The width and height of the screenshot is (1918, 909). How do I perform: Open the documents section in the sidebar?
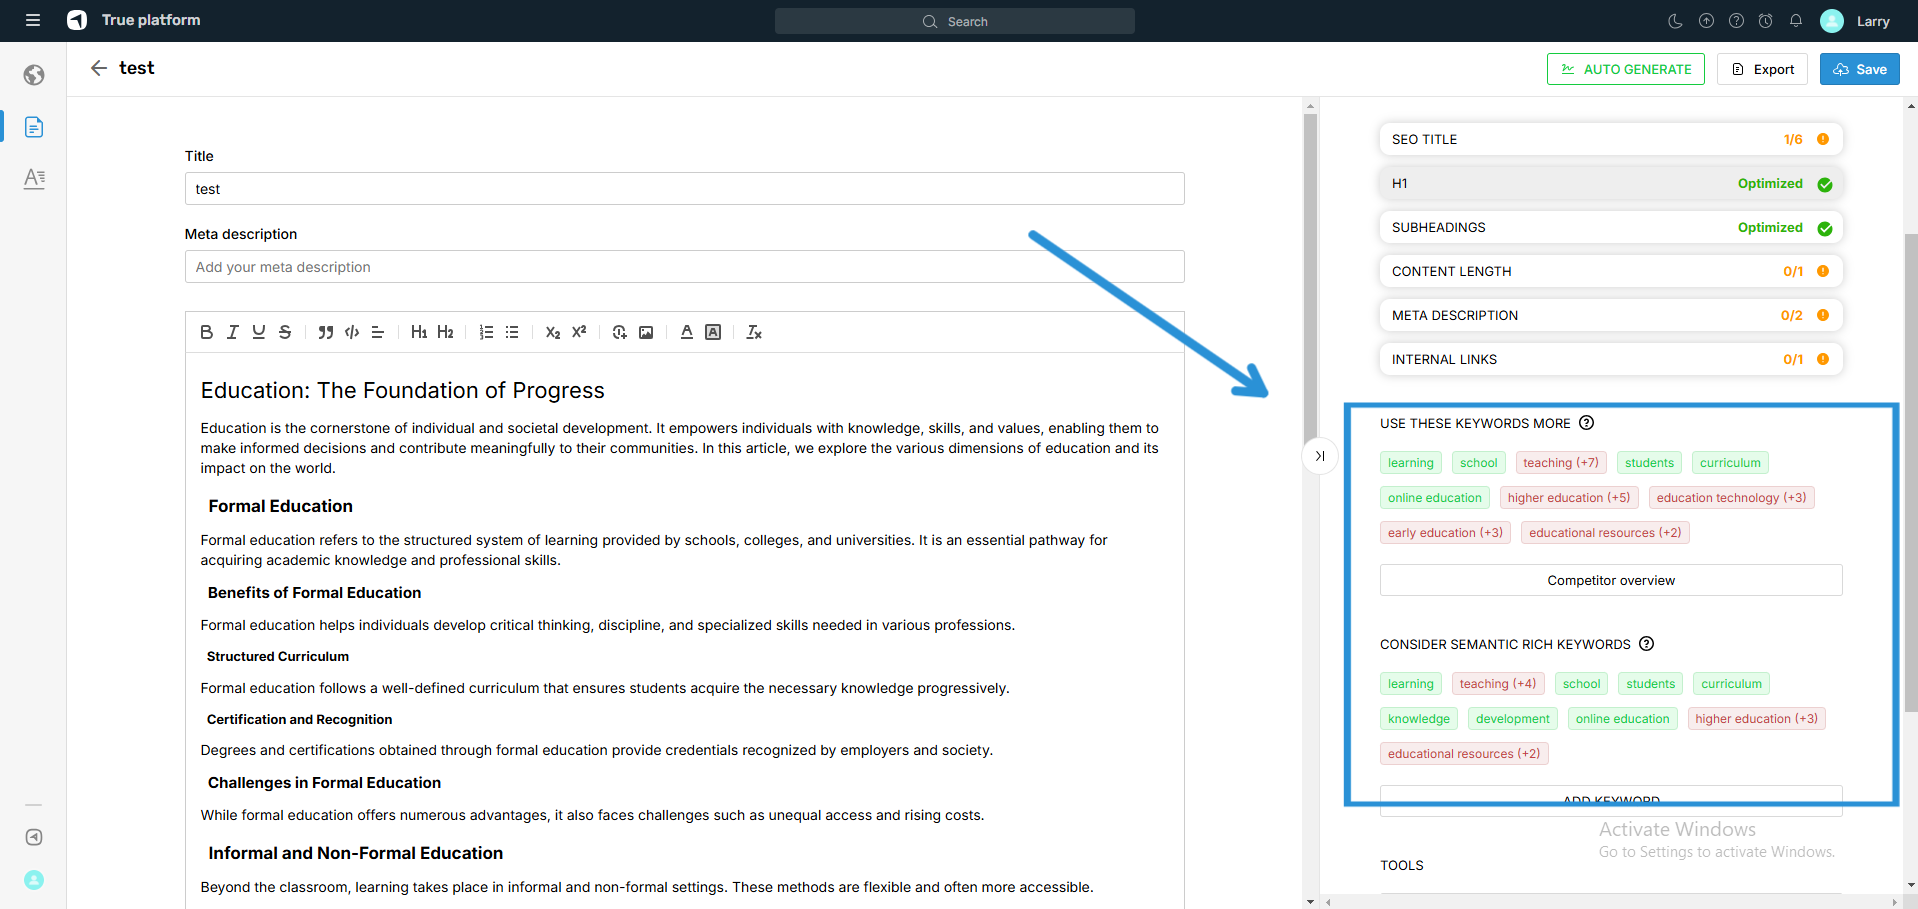tap(34, 127)
